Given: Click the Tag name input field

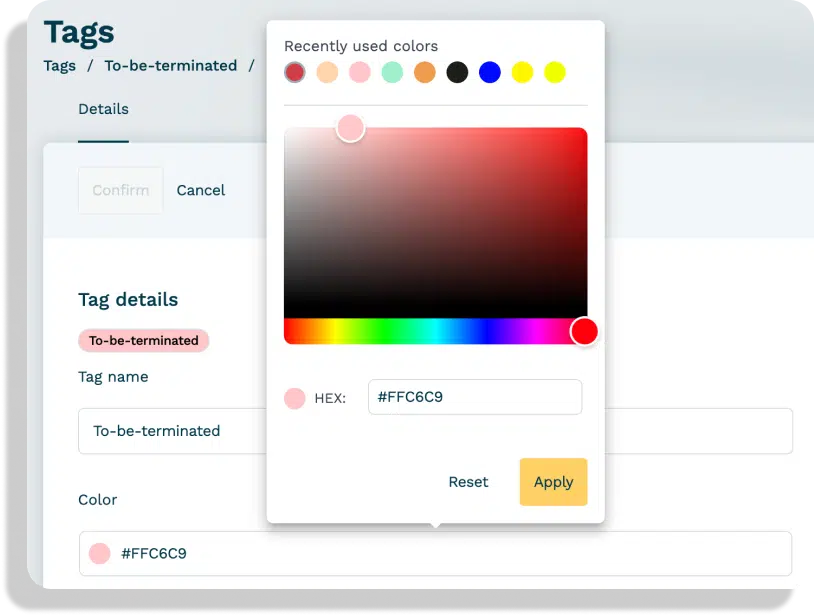Looking at the screenshot, I should pos(435,431).
